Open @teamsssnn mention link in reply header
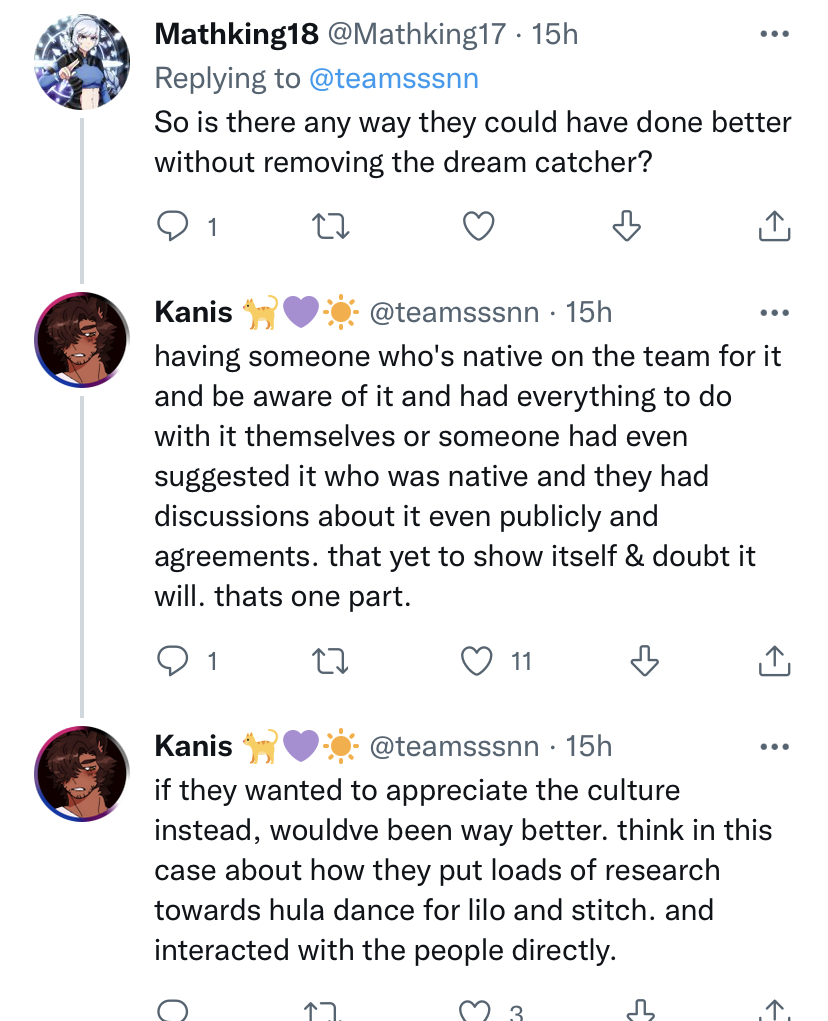Image resolution: width=828 pixels, height=1021 pixels. [x=394, y=78]
